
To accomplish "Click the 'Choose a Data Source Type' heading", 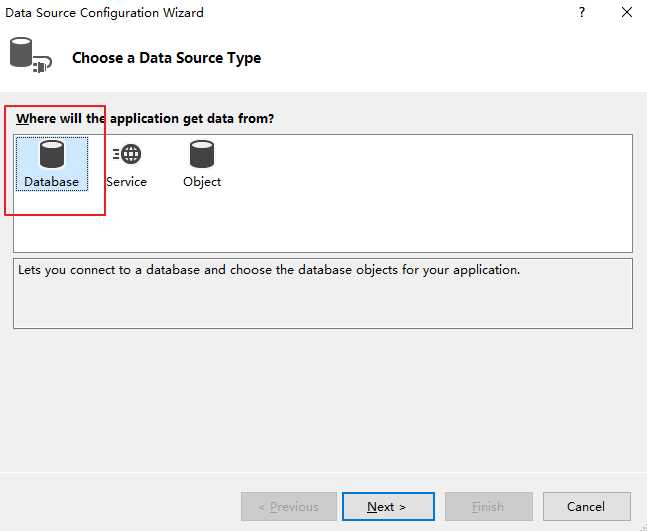I will click(x=166, y=58).
